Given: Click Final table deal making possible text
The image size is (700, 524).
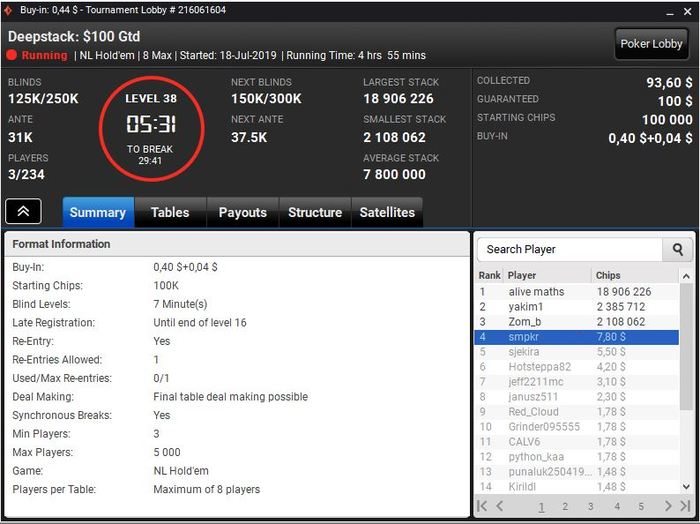Looking at the screenshot, I should point(230,397).
